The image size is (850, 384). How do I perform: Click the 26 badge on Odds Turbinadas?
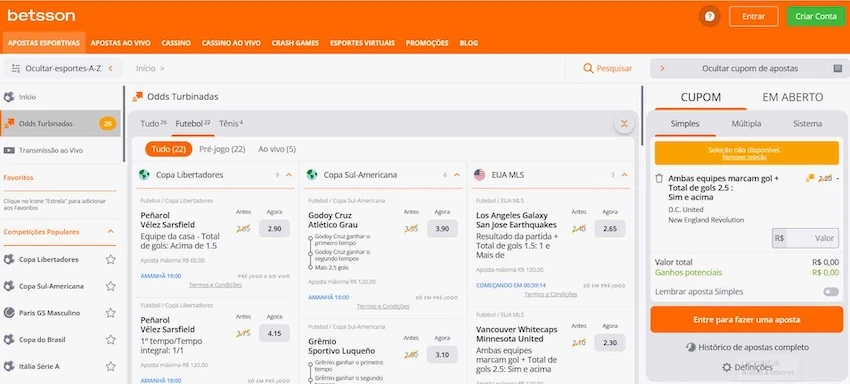(x=107, y=124)
